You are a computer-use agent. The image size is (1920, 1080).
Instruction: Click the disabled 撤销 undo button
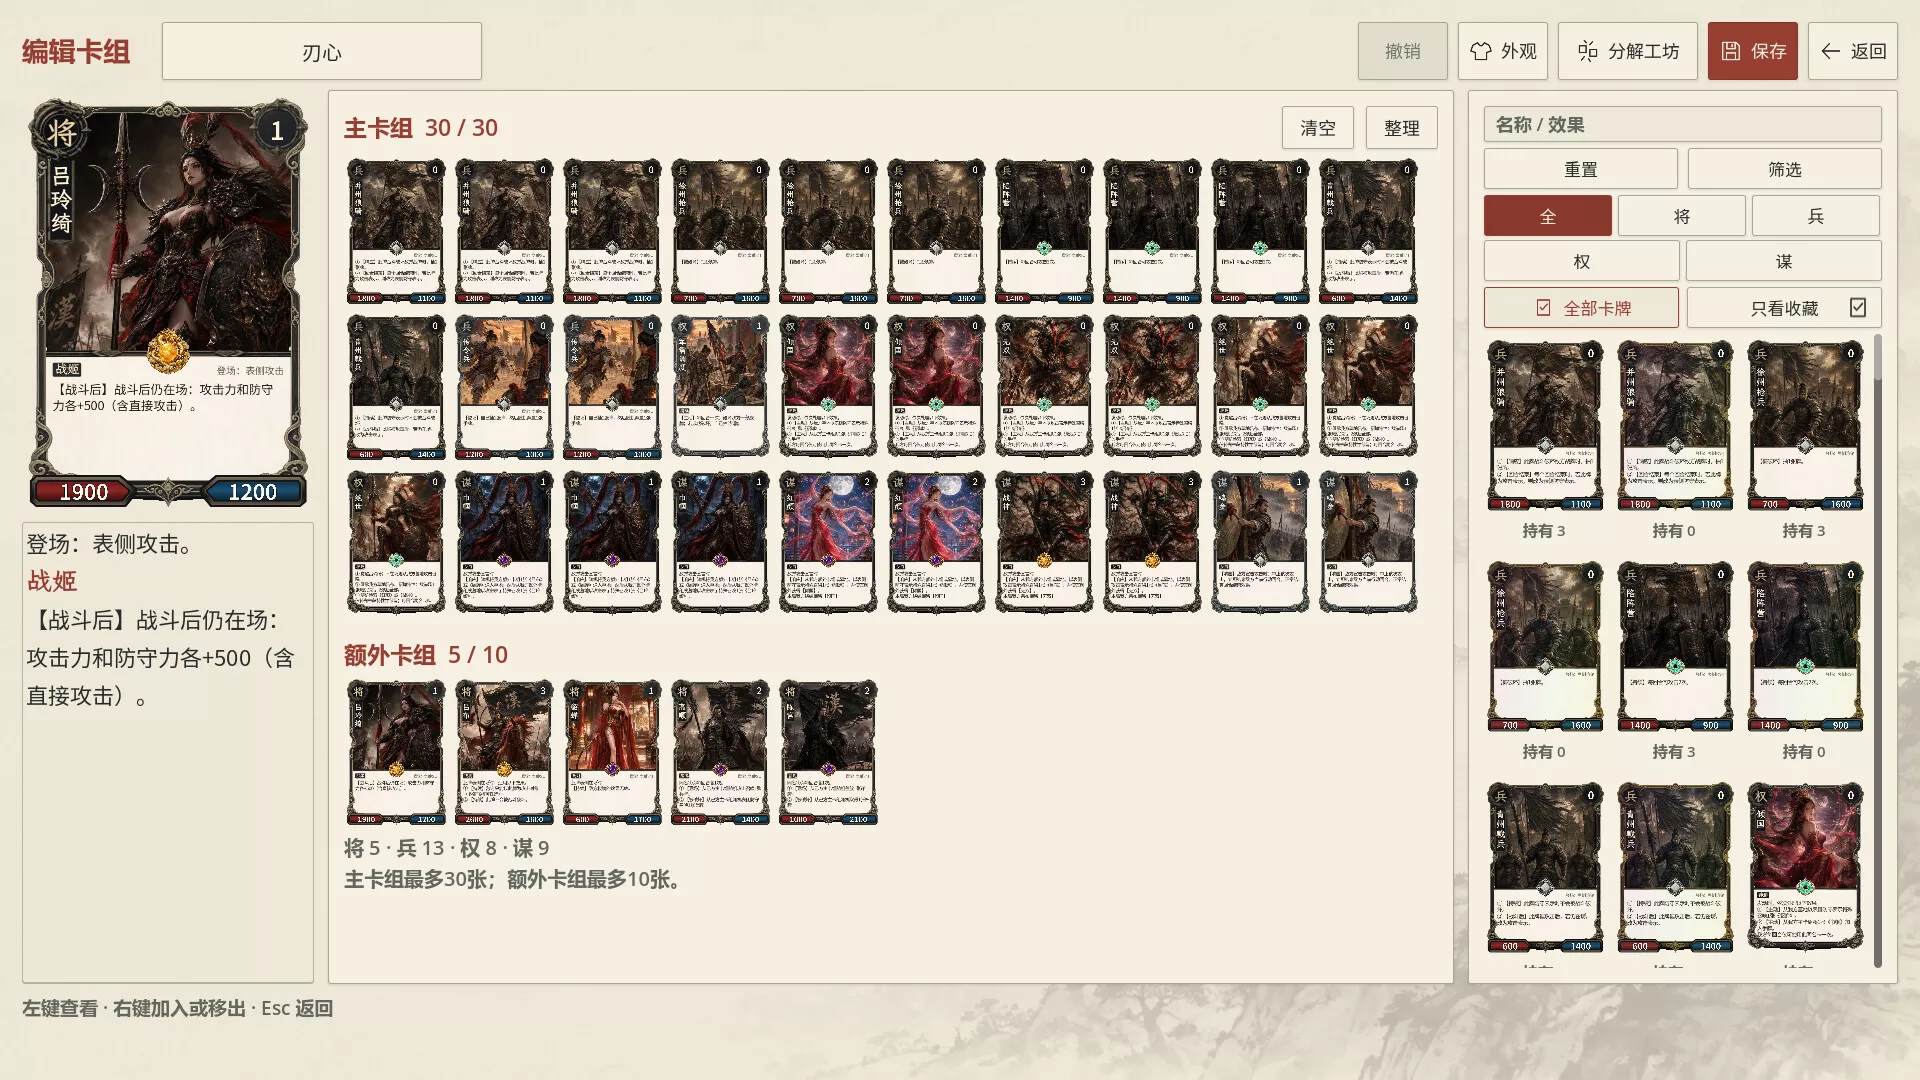pyautogui.click(x=1402, y=51)
